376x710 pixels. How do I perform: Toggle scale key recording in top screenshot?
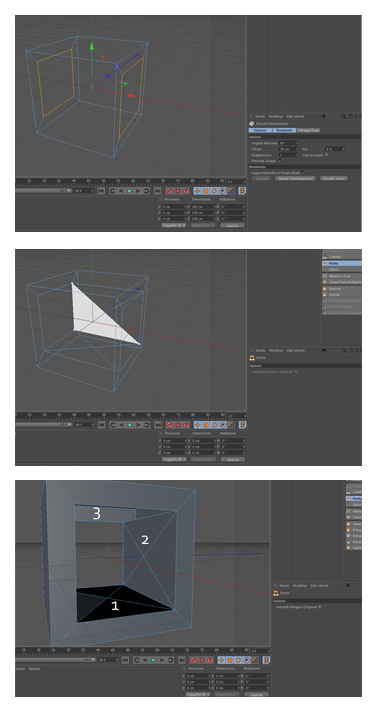tap(205, 191)
